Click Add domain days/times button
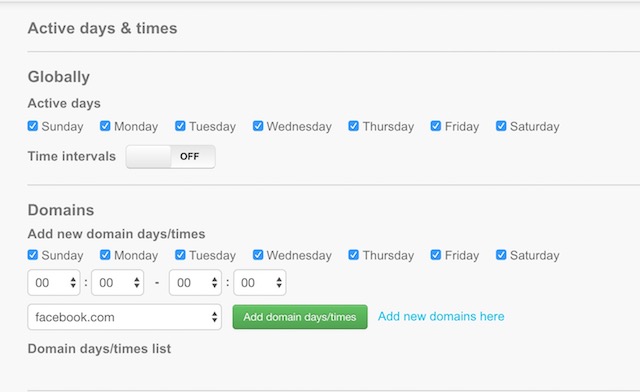Screen dimensions: 640x392 (x=300, y=317)
